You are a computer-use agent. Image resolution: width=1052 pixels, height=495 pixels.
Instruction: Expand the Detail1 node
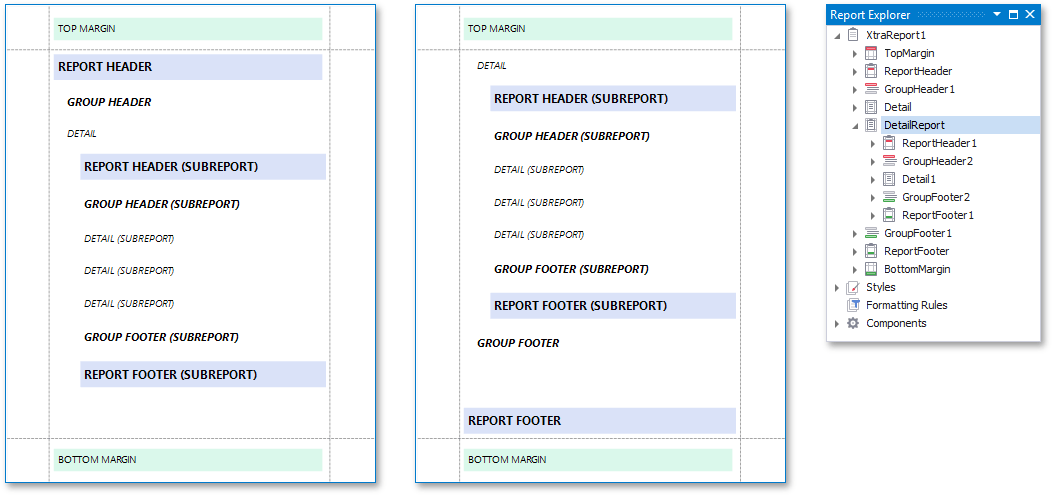tap(873, 180)
